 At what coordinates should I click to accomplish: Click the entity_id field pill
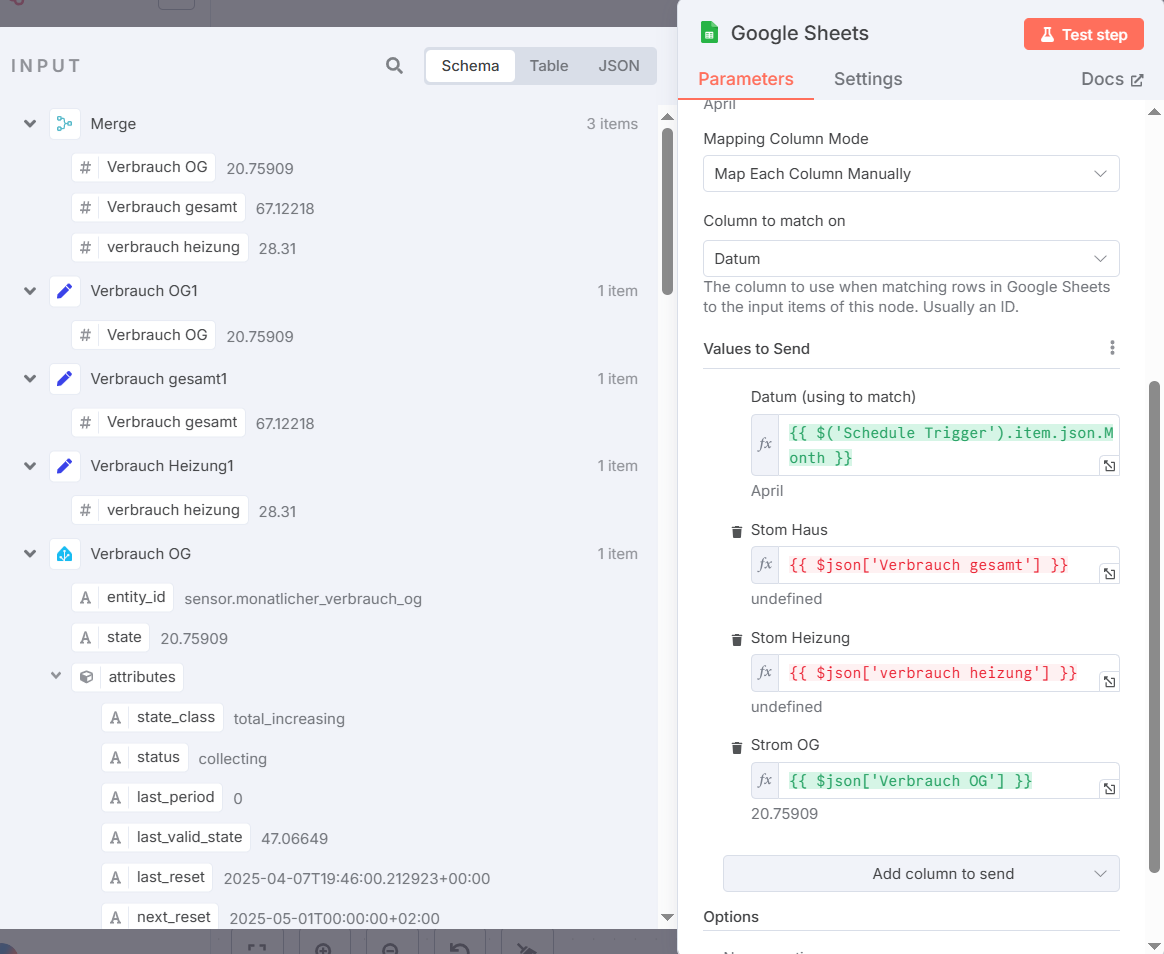click(122, 598)
